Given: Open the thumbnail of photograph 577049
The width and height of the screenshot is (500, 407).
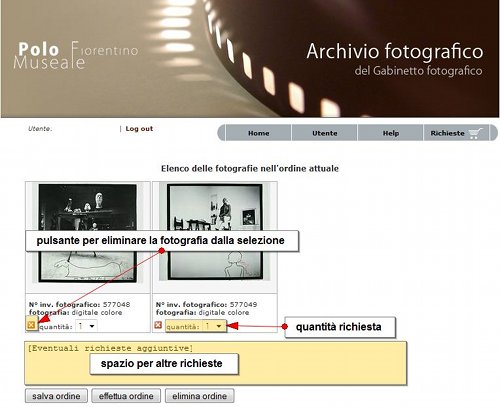Looking at the screenshot, I should [x=215, y=232].
